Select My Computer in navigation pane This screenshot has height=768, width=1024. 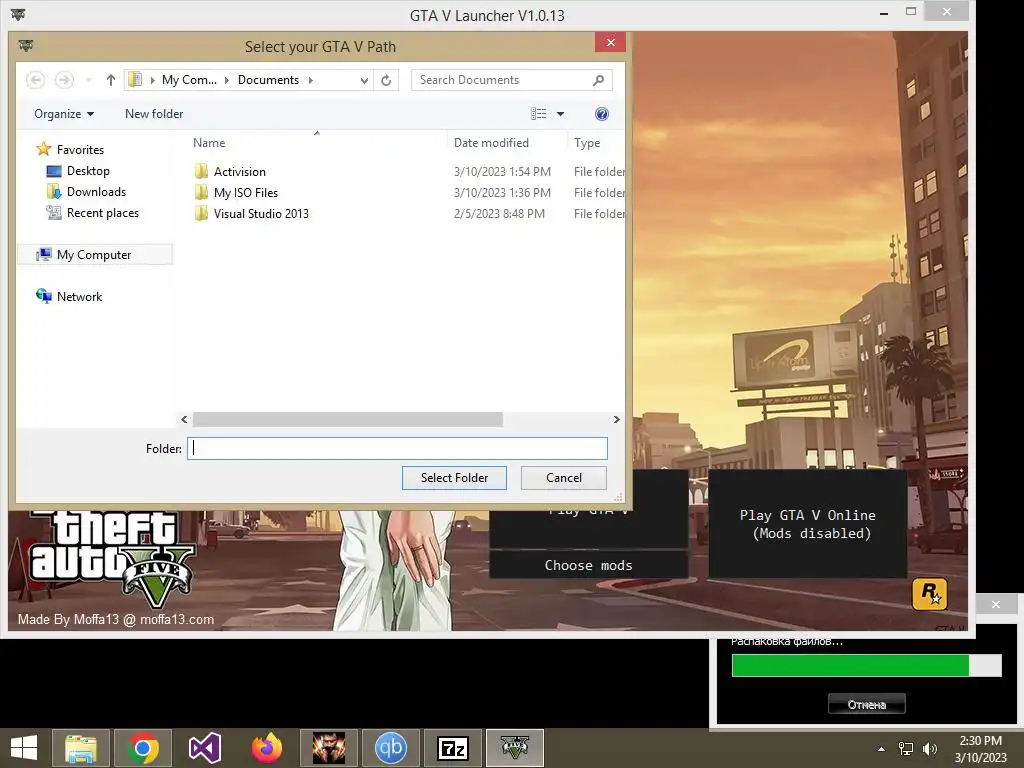coord(95,254)
